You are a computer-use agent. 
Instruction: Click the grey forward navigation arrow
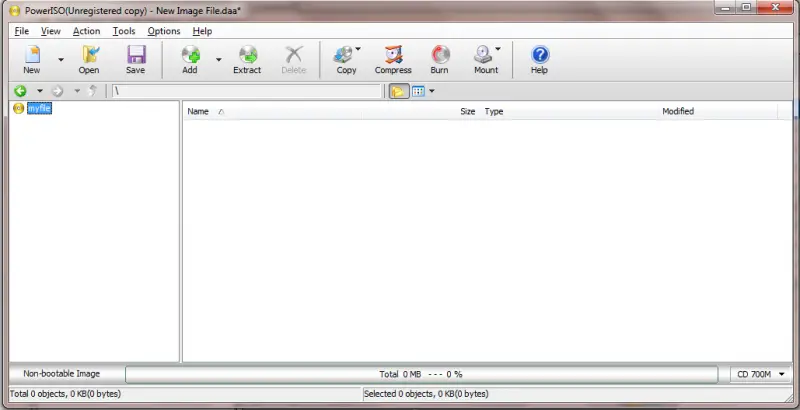coord(58,91)
